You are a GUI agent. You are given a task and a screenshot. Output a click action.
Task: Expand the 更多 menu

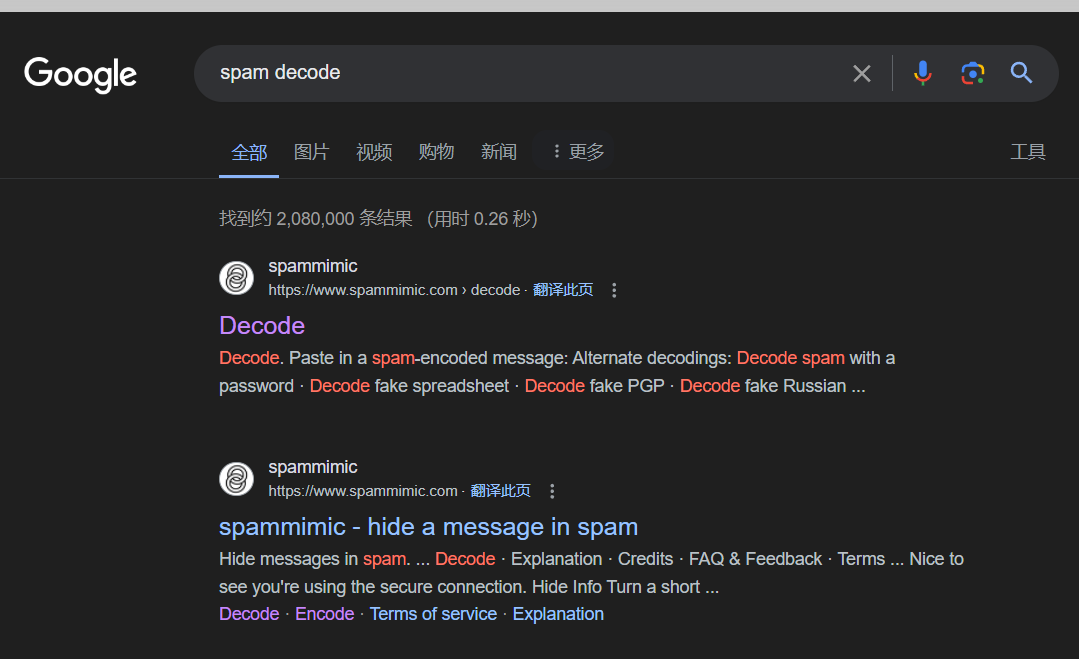[x=578, y=152]
